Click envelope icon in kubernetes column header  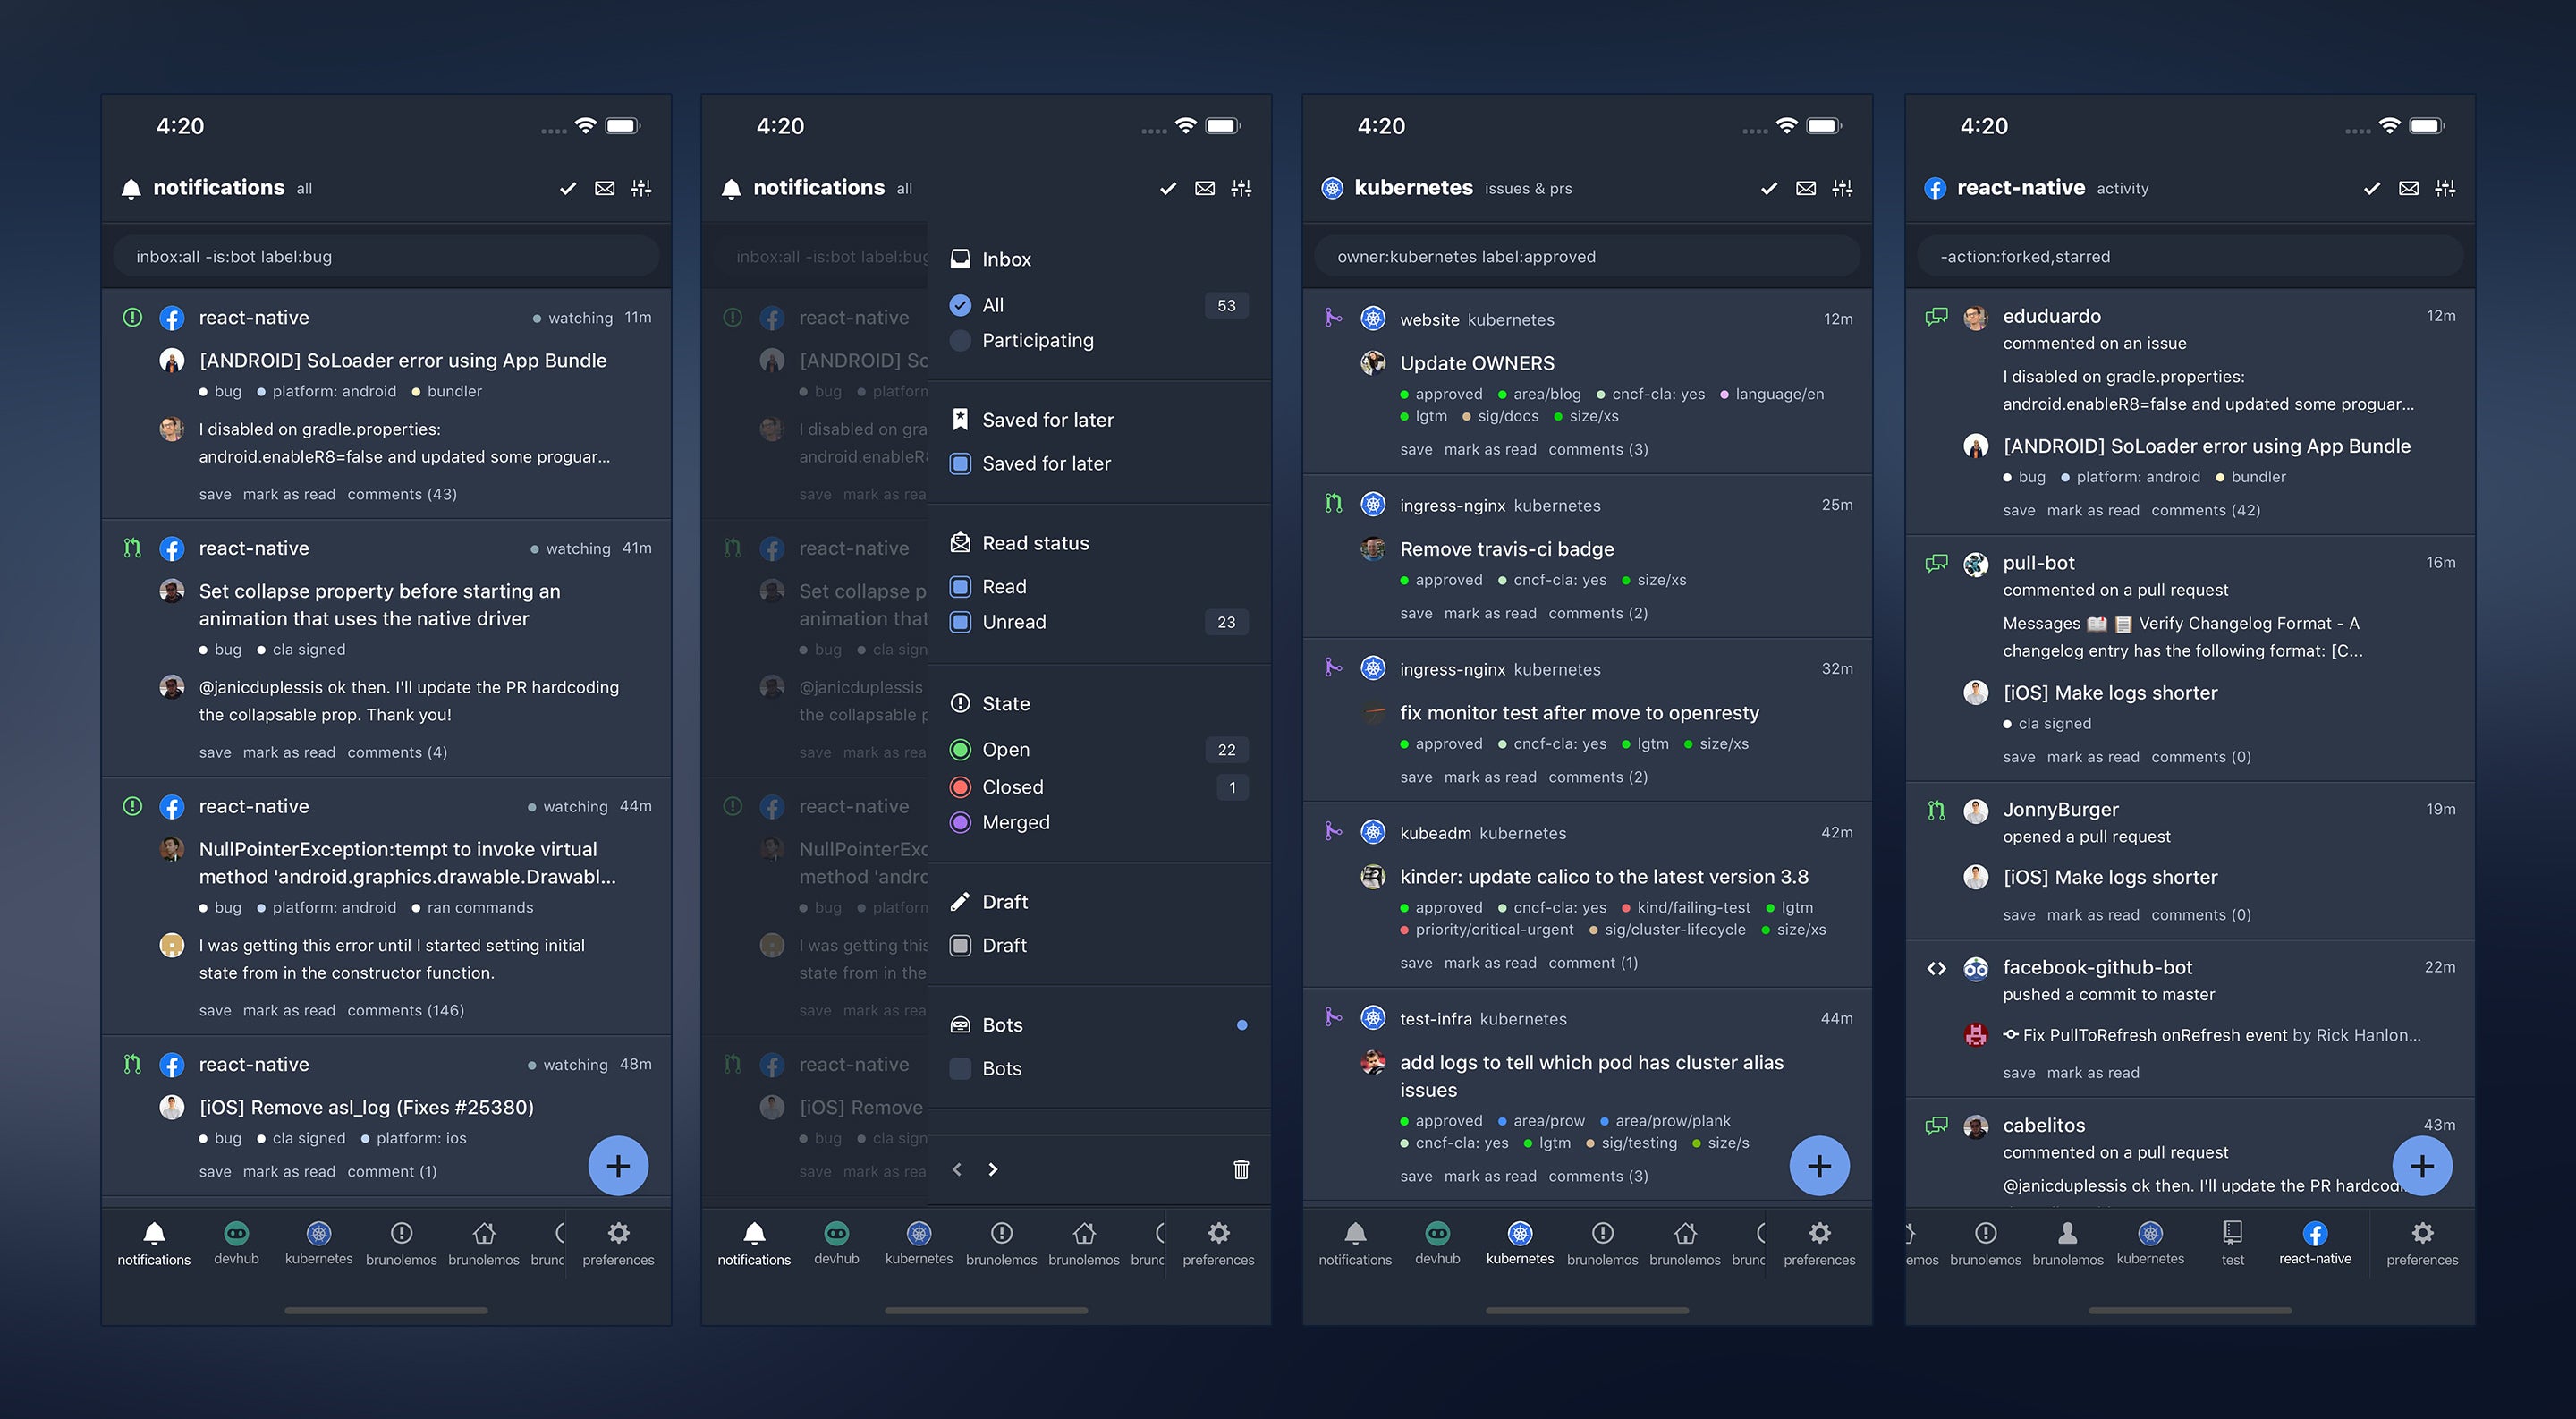pyautogui.click(x=1806, y=188)
